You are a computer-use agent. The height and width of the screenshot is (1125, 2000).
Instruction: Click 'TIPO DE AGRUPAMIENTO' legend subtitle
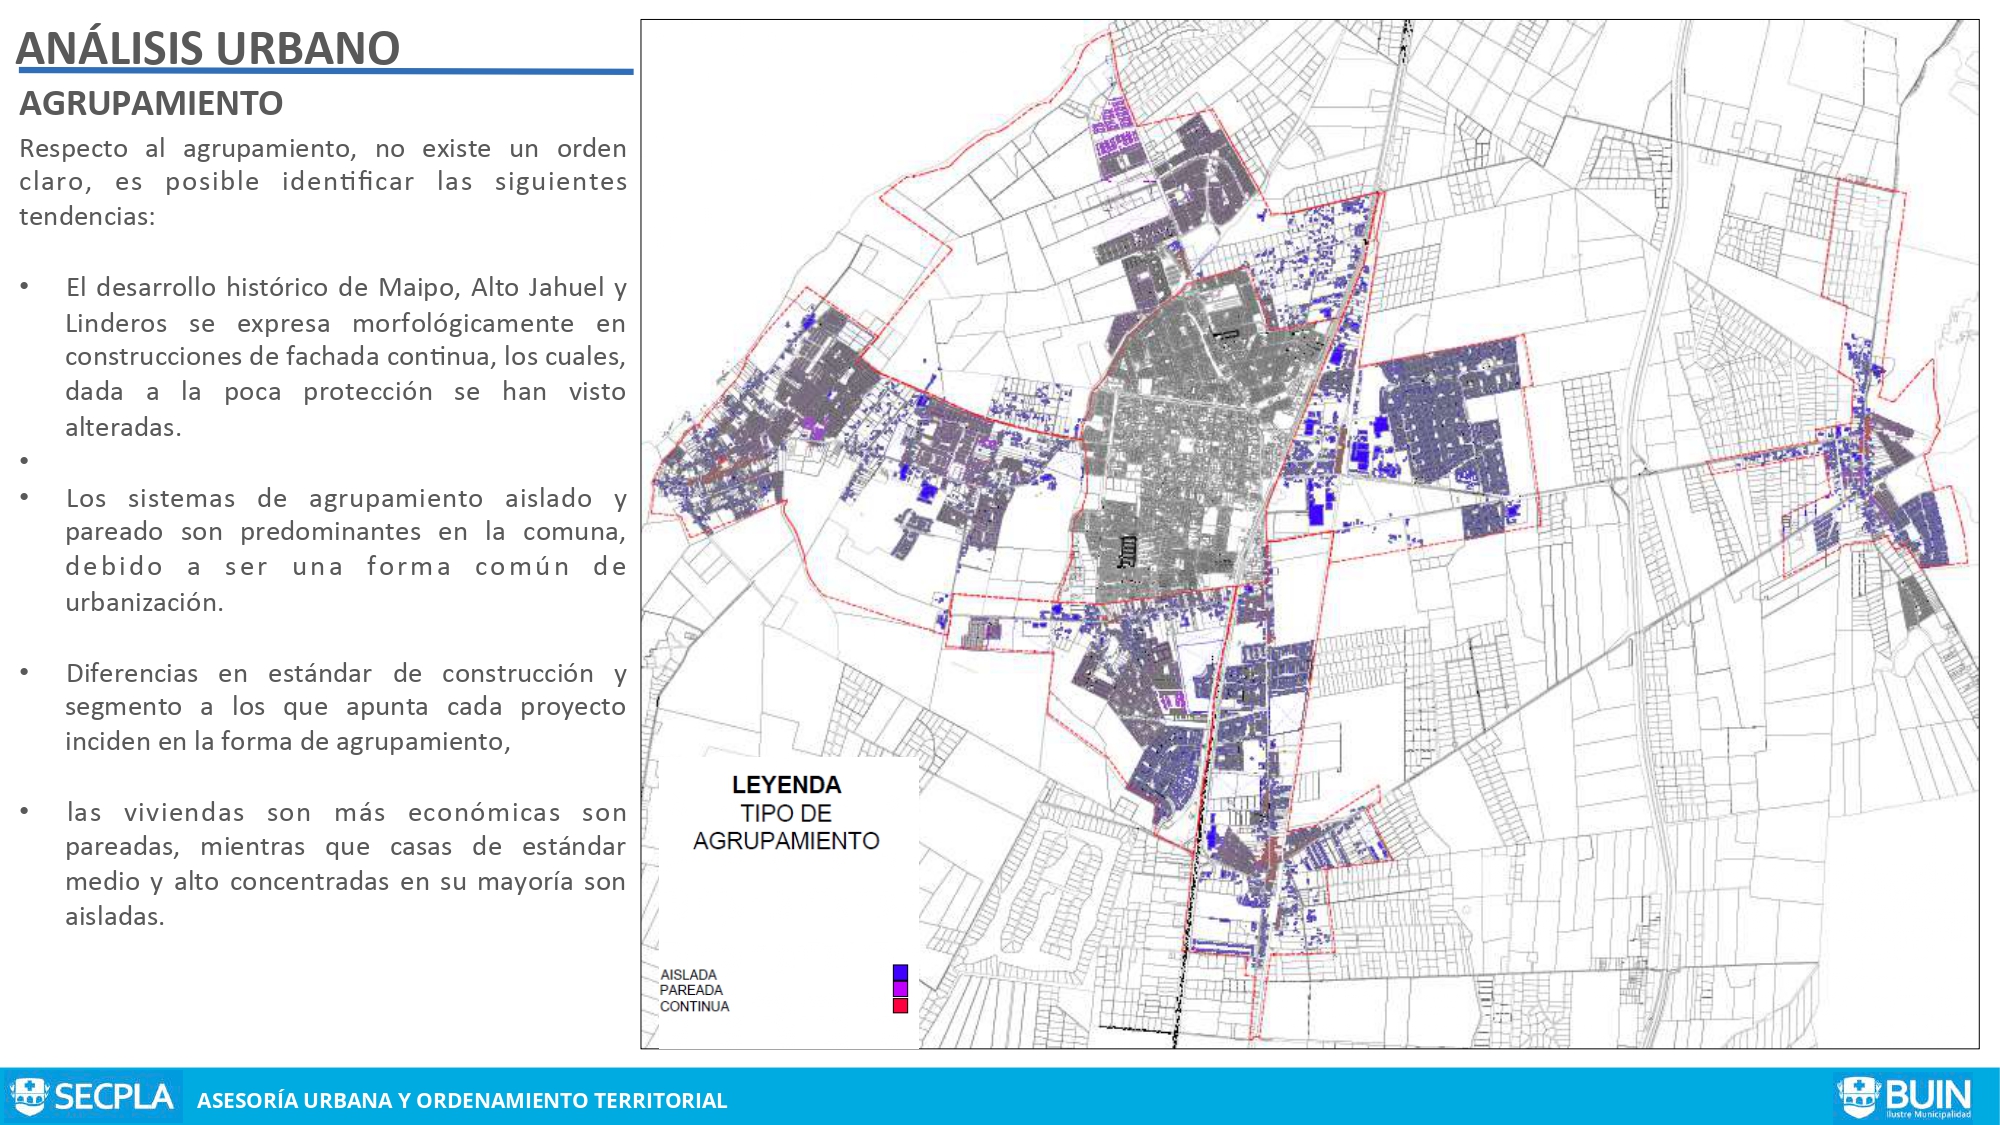pos(786,827)
